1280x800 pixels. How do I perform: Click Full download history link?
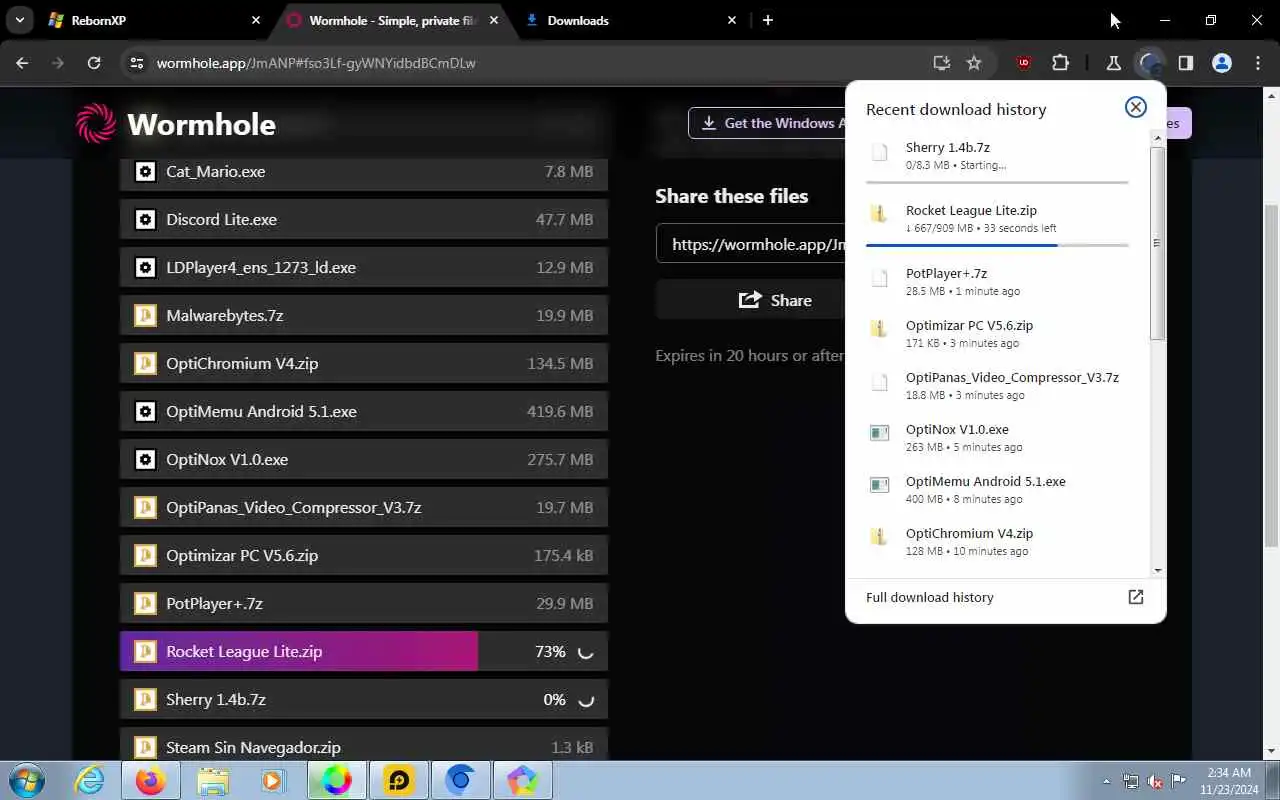click(x=930, y=597)
